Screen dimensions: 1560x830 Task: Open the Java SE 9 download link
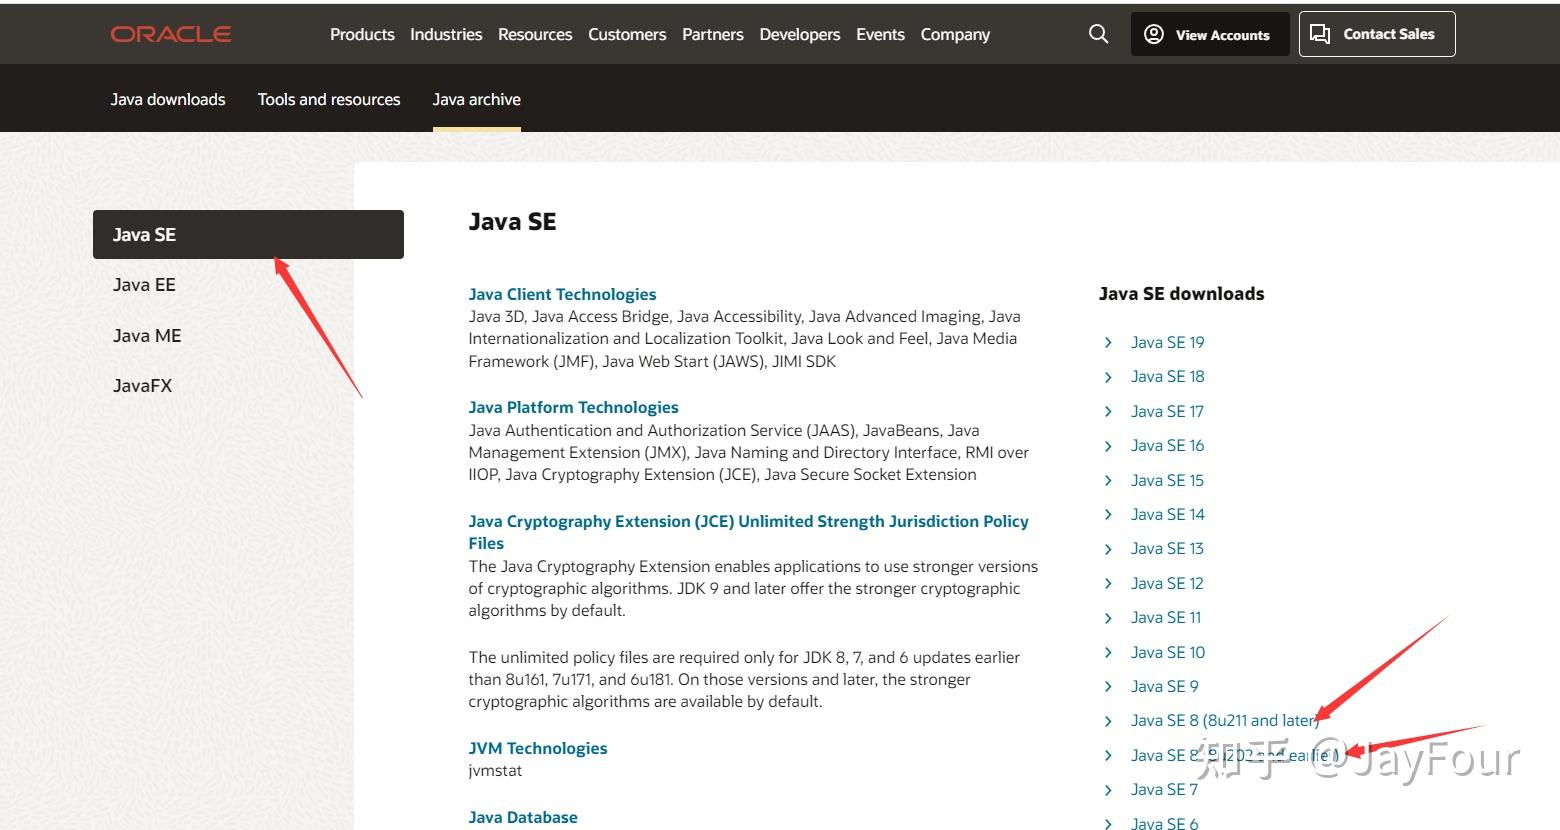pos(1164,686)
